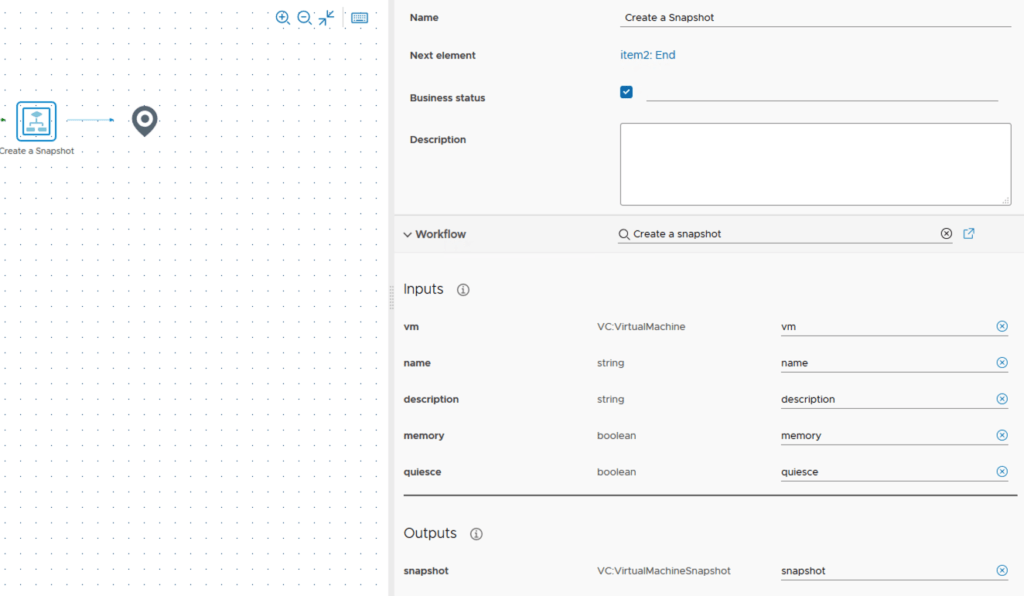Click inside the Description text area

(x=815, y=164)
